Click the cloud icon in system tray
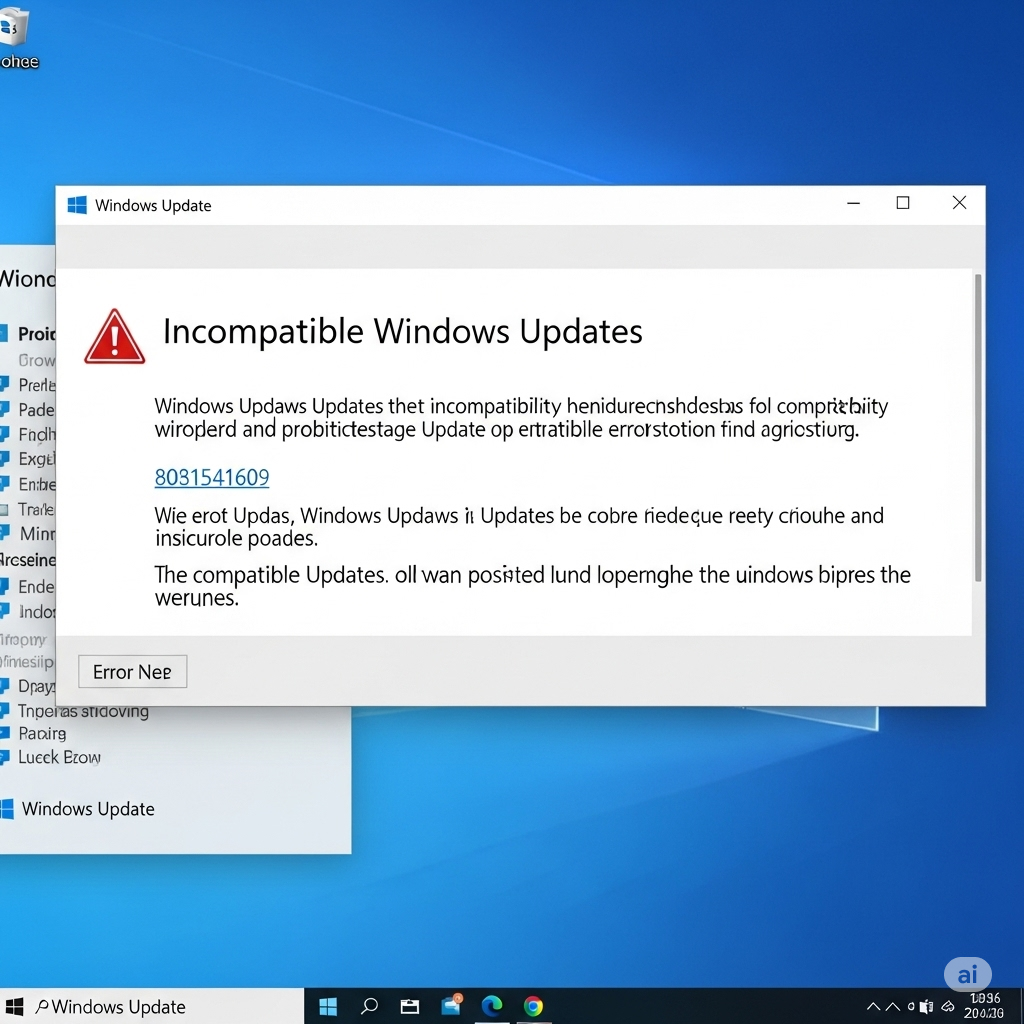 (x=948, y=1007)
